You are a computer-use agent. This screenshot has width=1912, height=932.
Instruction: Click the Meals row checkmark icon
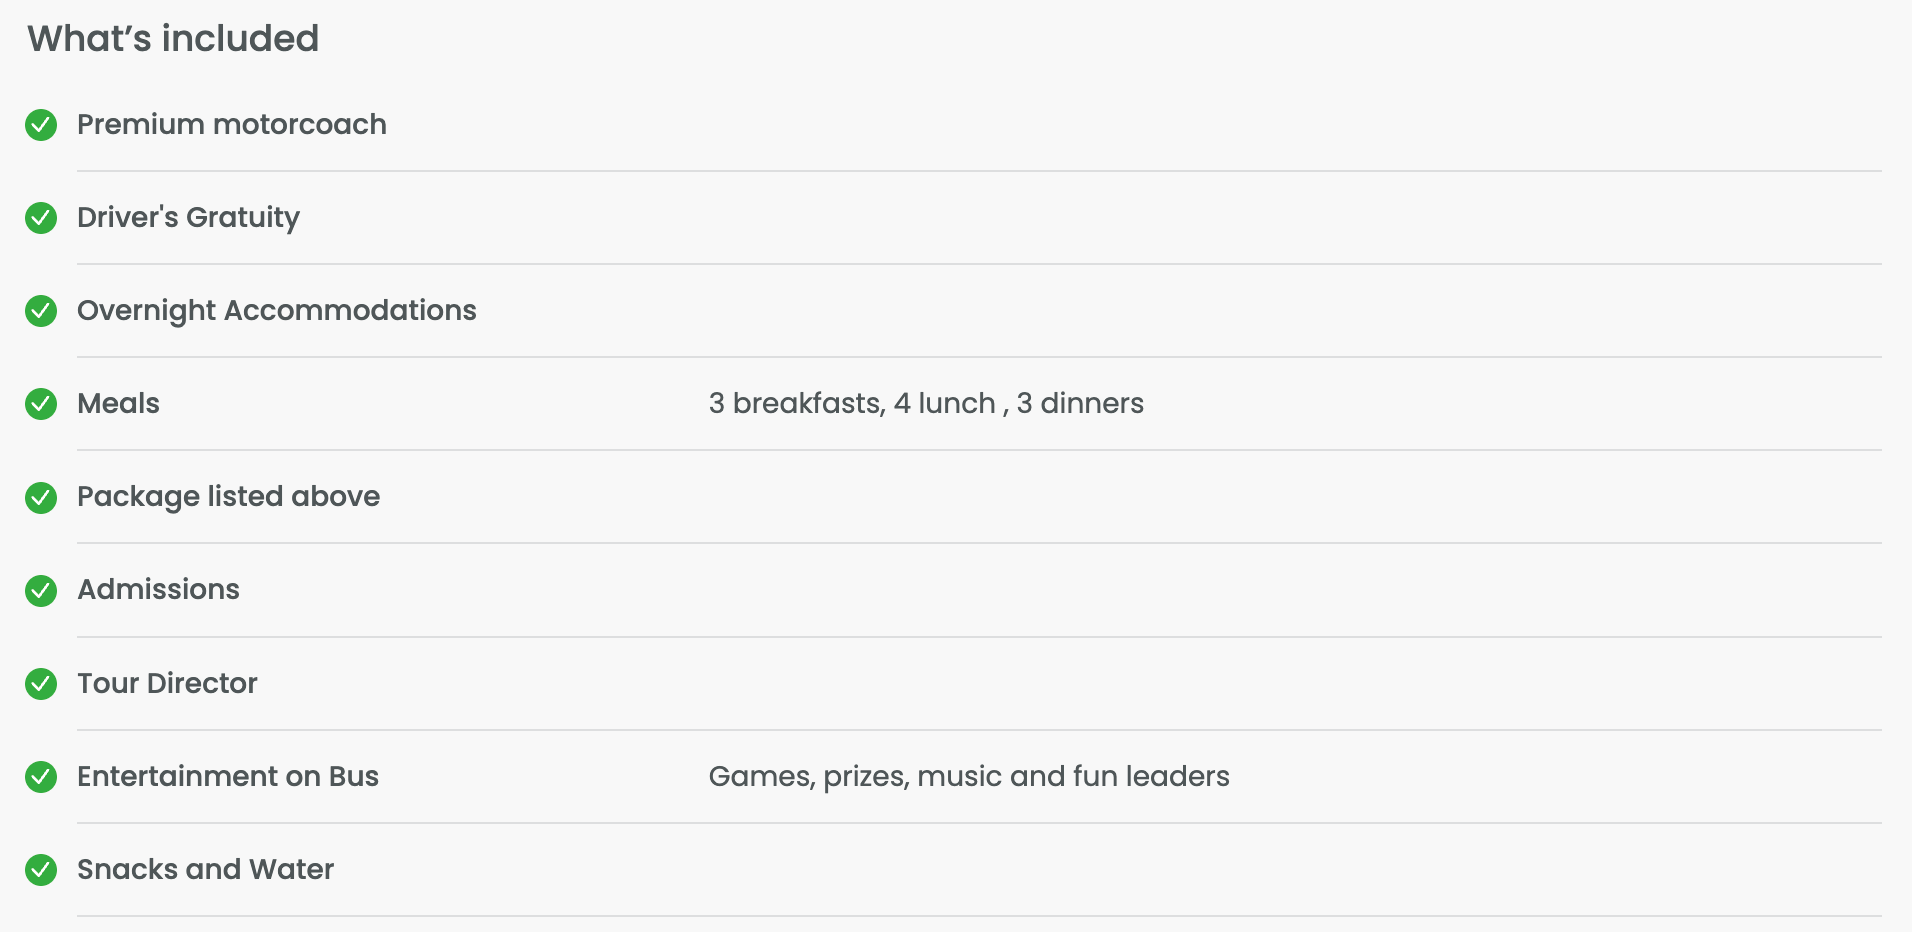click(41, 404)
